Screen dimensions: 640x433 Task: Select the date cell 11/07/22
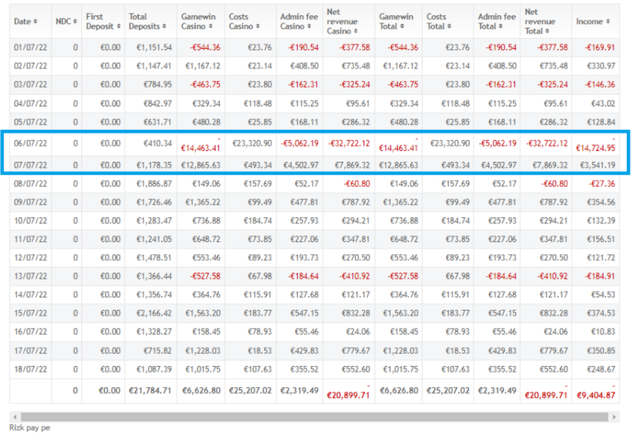pos(31,239)
